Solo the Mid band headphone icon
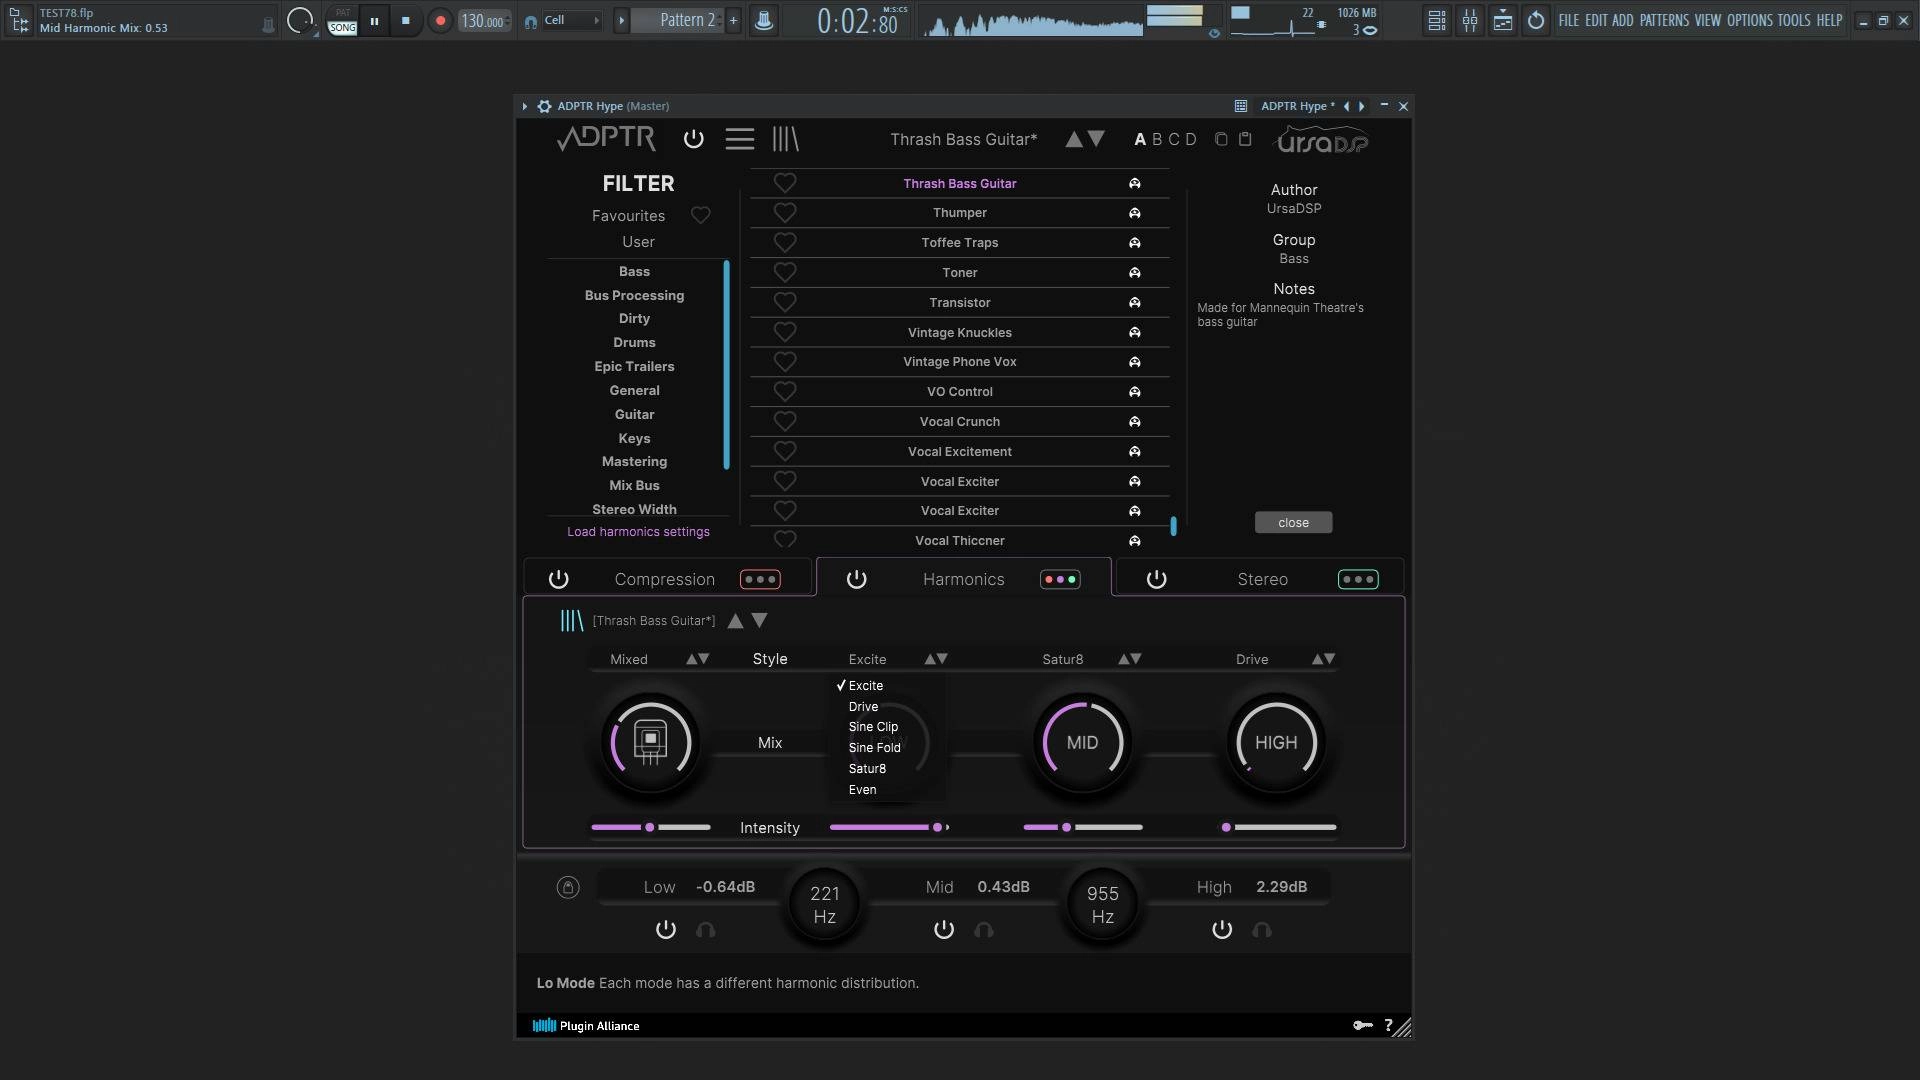Image resolution: width=1920 pixels, height=1080 pixels. (x=984, y=930)
